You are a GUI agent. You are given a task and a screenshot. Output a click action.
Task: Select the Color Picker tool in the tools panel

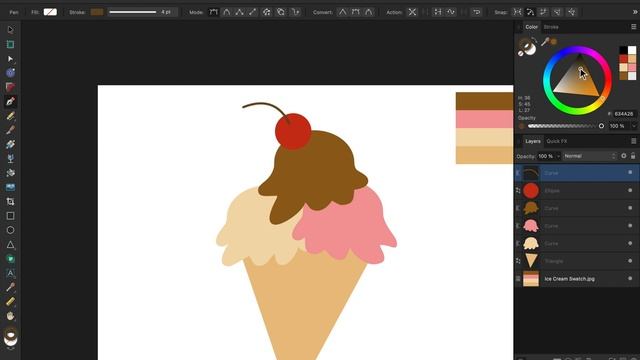tap(10, 287)
